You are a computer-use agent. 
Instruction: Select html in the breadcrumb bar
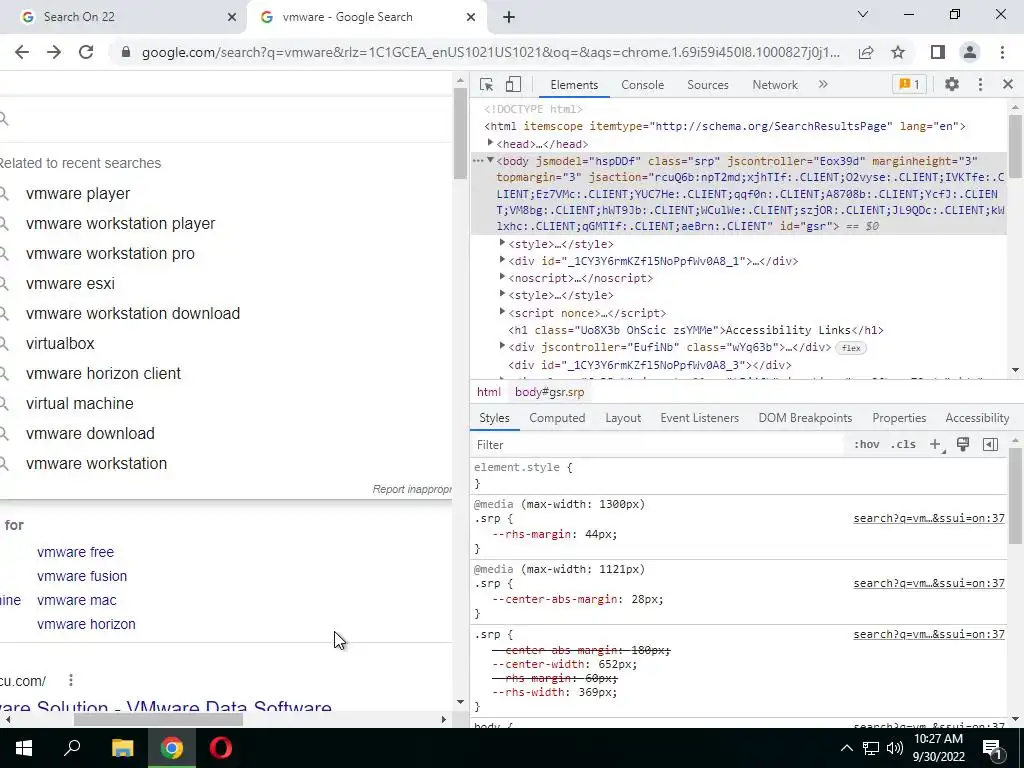[x=488, y=392]
